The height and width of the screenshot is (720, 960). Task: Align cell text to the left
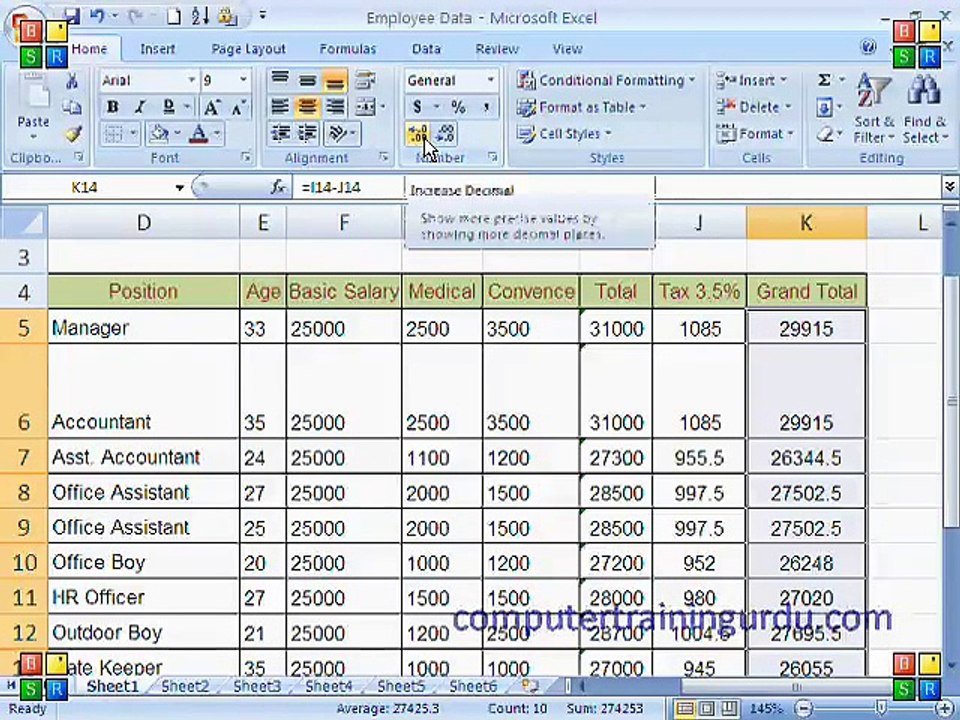280,107
